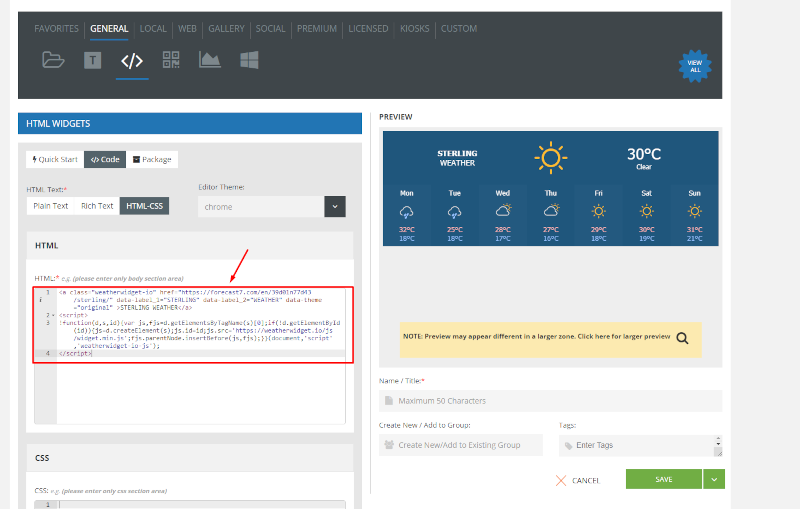Open the WEB tab

[187, 29]
